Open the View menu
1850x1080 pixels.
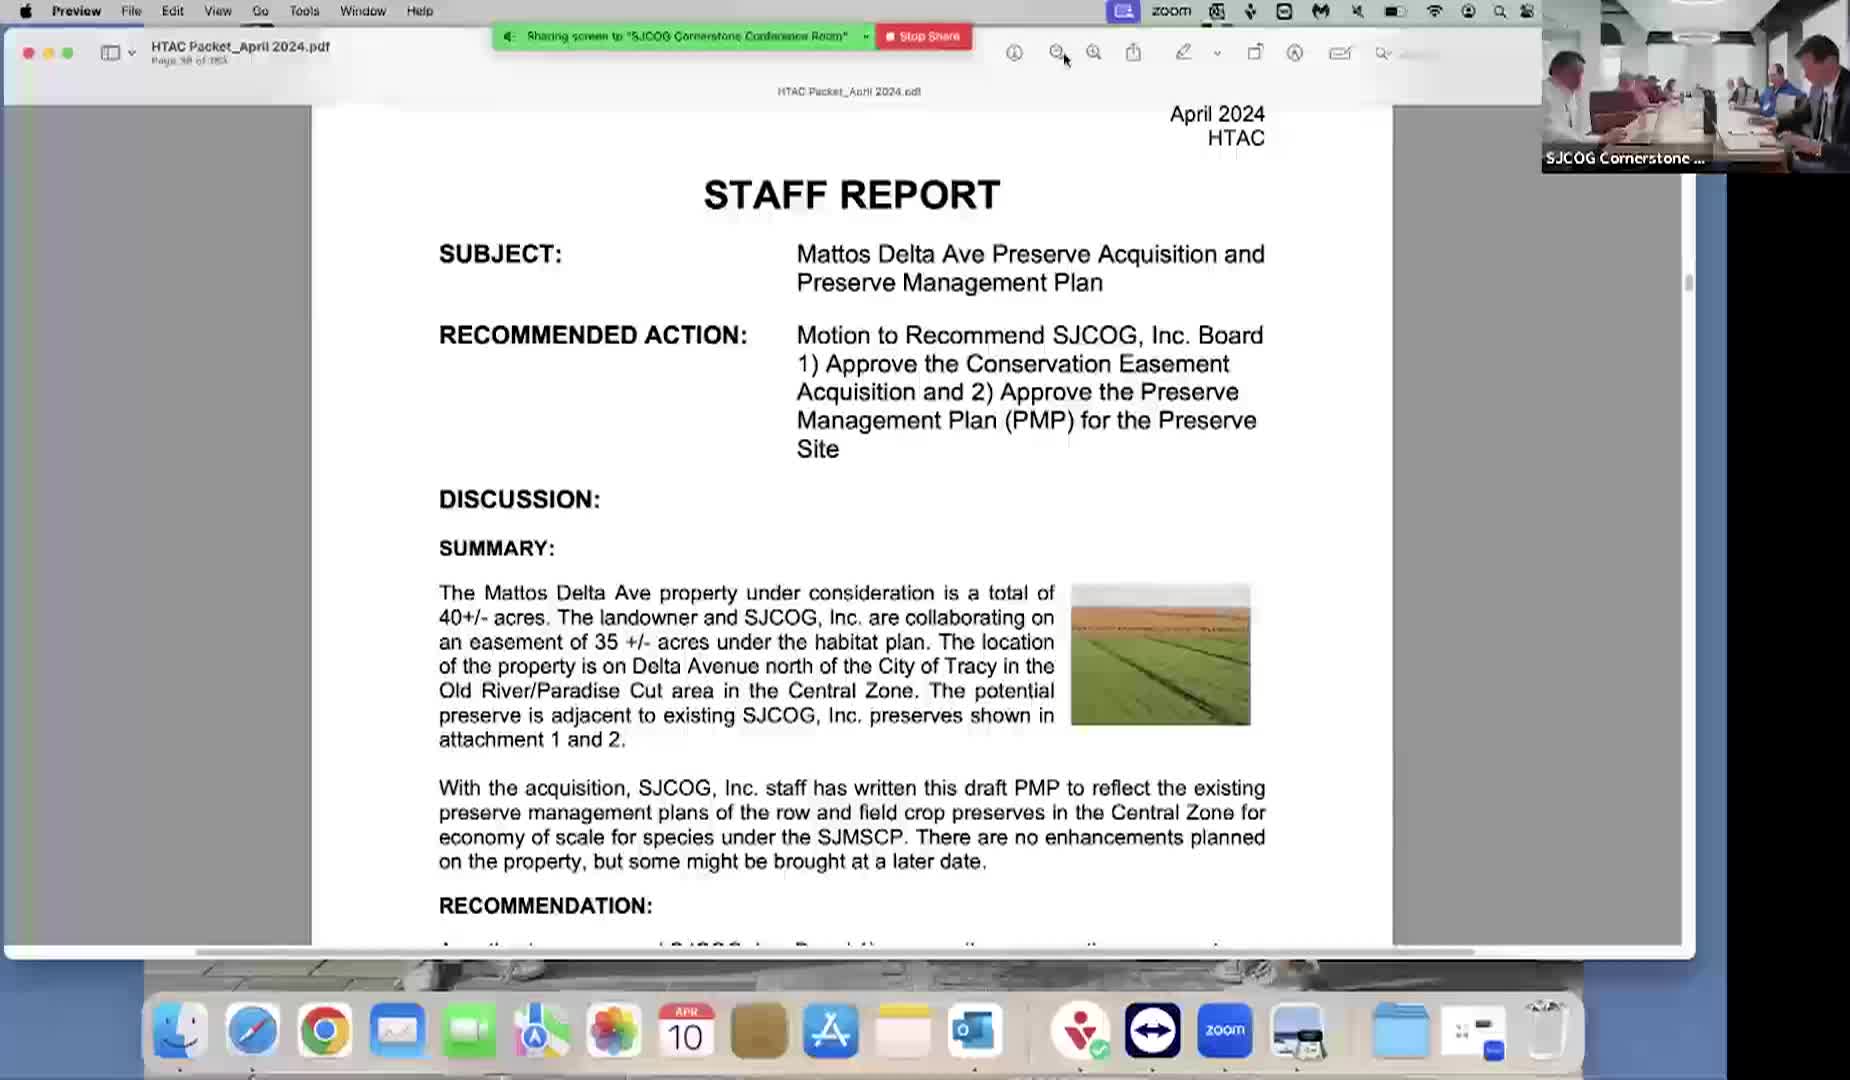[216, 11]
